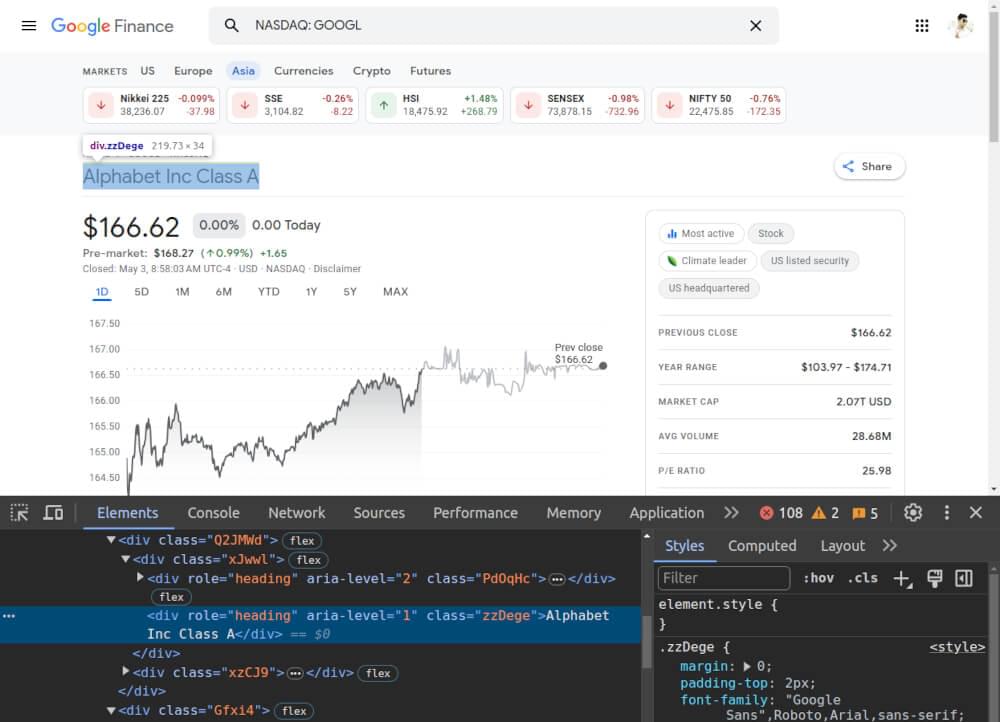The width and height of the screenshot is (1000, 722).
Task: Click the Styles Filter input field
Action: (723, 578)
